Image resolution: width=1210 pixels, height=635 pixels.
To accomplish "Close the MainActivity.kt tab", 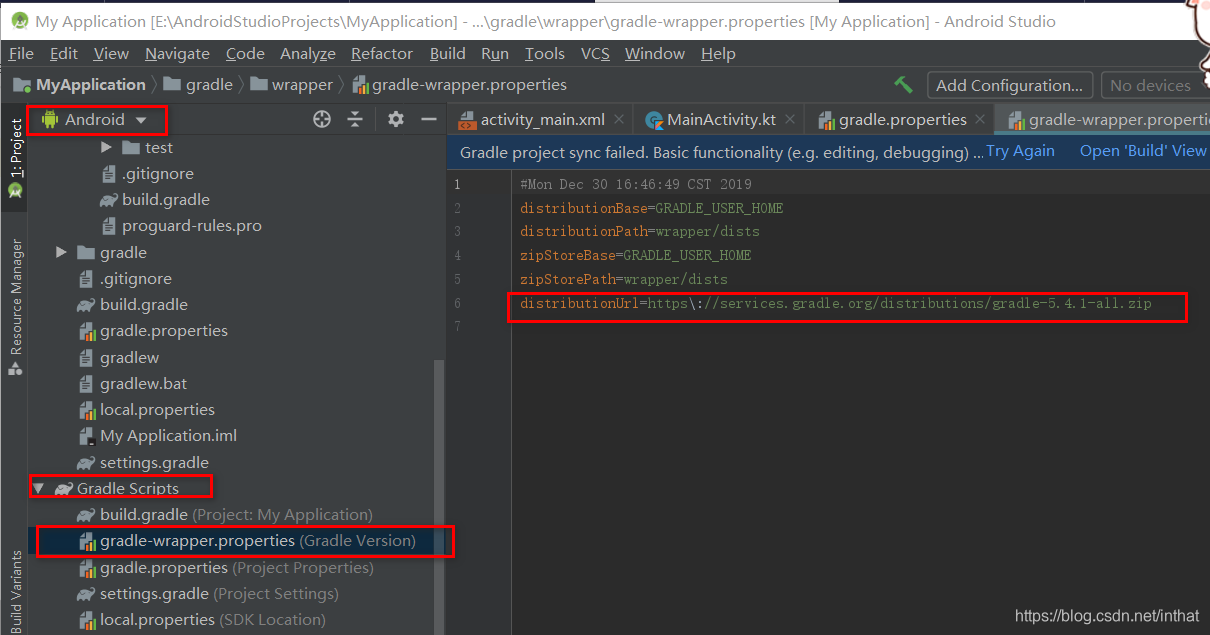I will point(790,120).
